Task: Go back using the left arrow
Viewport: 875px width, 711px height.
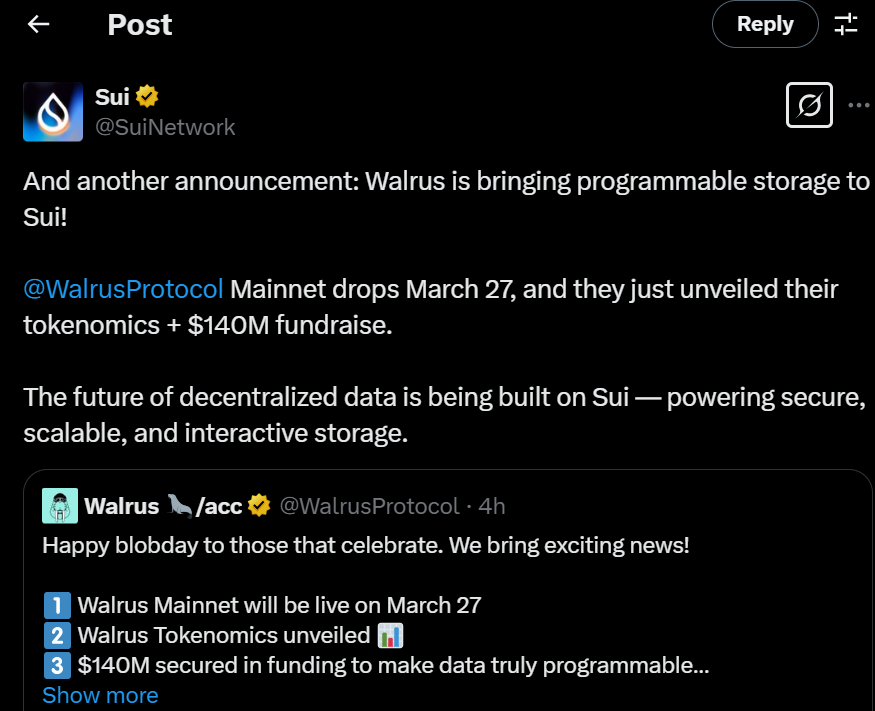Action: tap(39, 24)
